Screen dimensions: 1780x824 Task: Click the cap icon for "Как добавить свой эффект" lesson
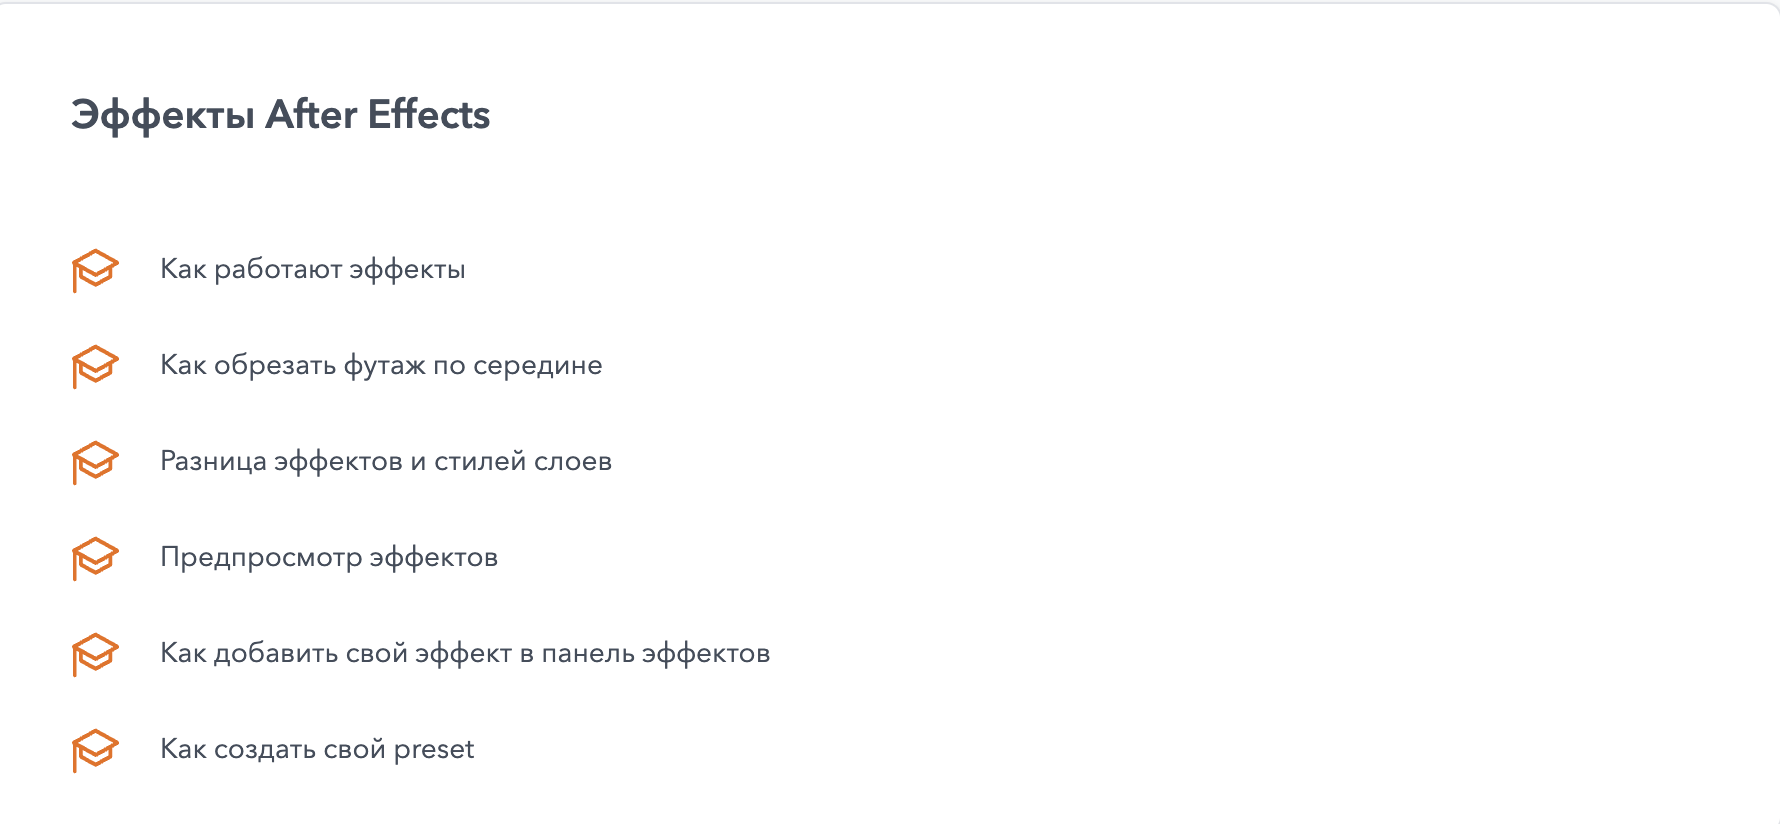point(95,654)
